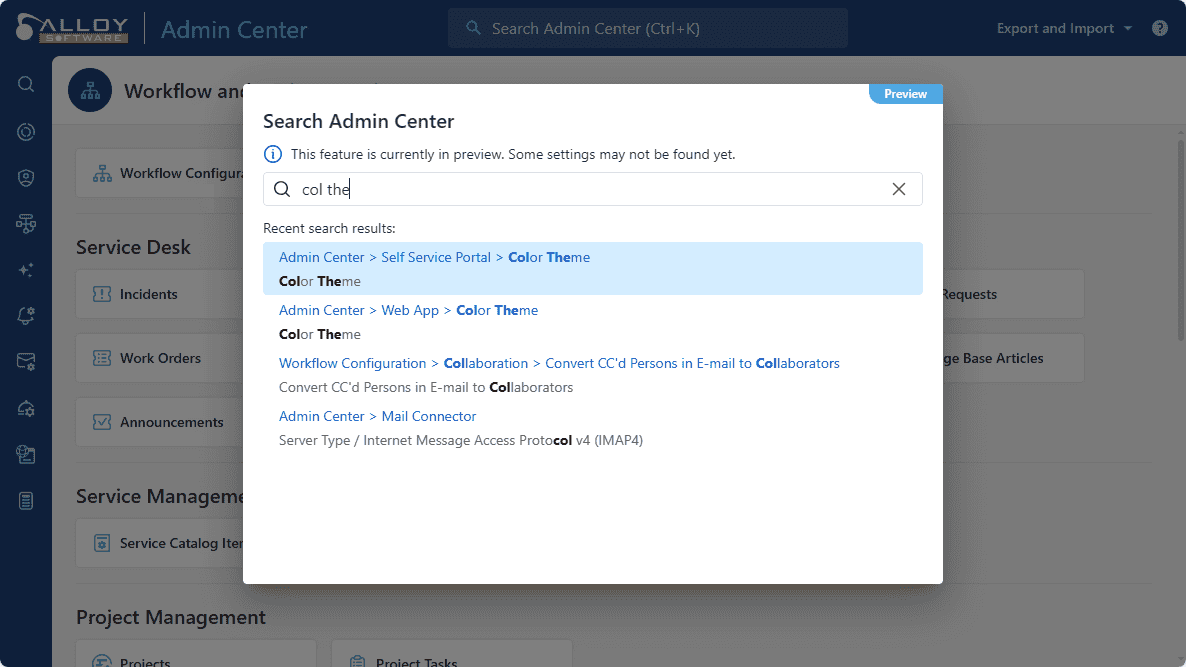
Task: Open Self Service Portal Color Theme result
Action: point(592,268)
